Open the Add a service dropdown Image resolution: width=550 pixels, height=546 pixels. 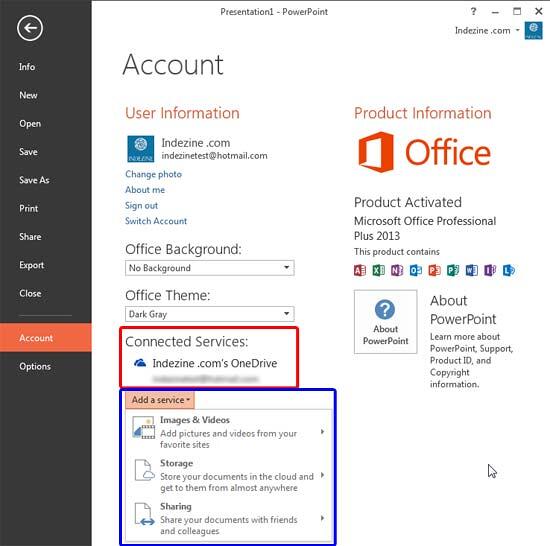[x=160, y=400]
